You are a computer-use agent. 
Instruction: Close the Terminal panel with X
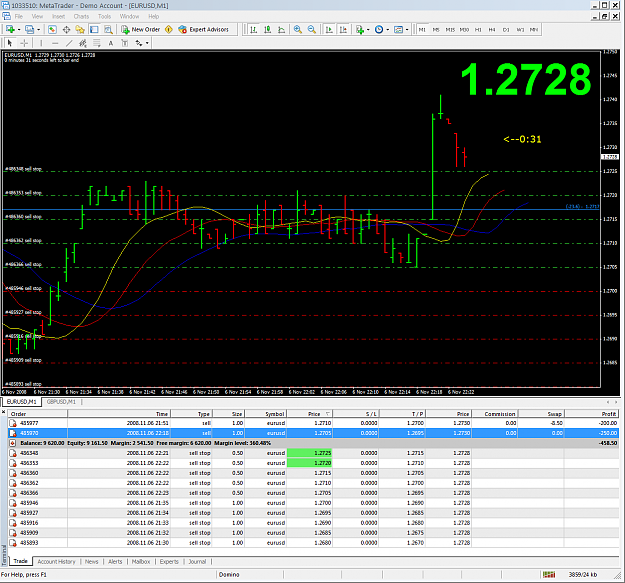tap(4, 412)
